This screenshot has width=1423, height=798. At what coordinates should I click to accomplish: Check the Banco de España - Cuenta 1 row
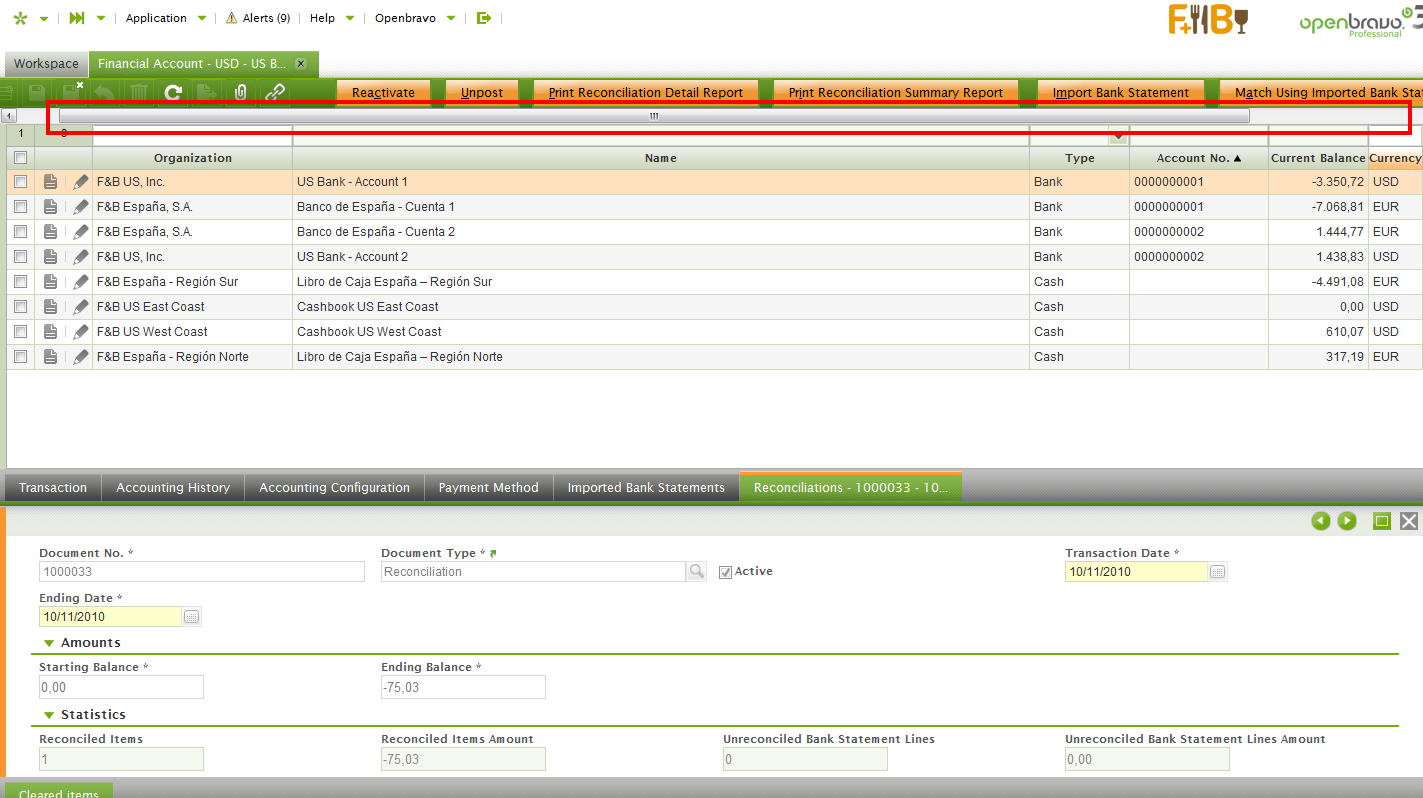point(20,207)
